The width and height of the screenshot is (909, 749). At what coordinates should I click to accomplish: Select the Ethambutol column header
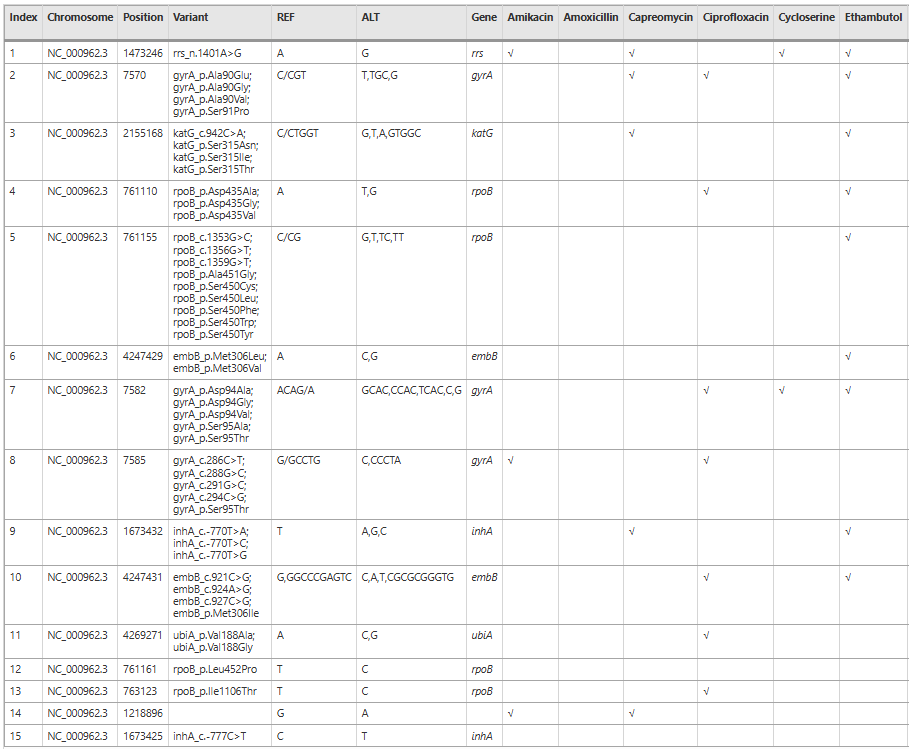click(x=872, y=18)
